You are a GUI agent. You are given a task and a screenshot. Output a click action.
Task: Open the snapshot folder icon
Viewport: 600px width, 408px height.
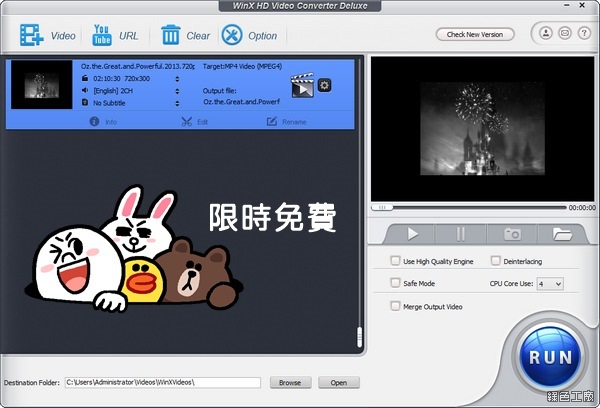(x=562, y=234)
